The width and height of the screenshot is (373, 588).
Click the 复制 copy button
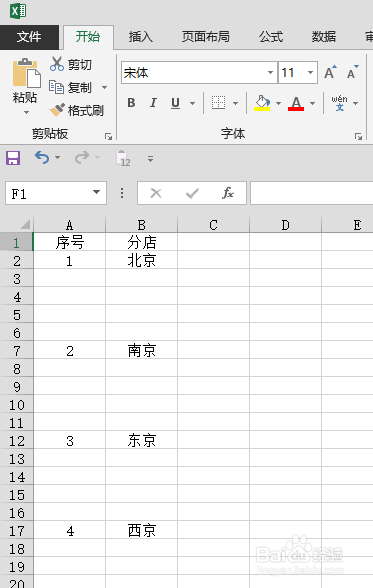[71, 87]
